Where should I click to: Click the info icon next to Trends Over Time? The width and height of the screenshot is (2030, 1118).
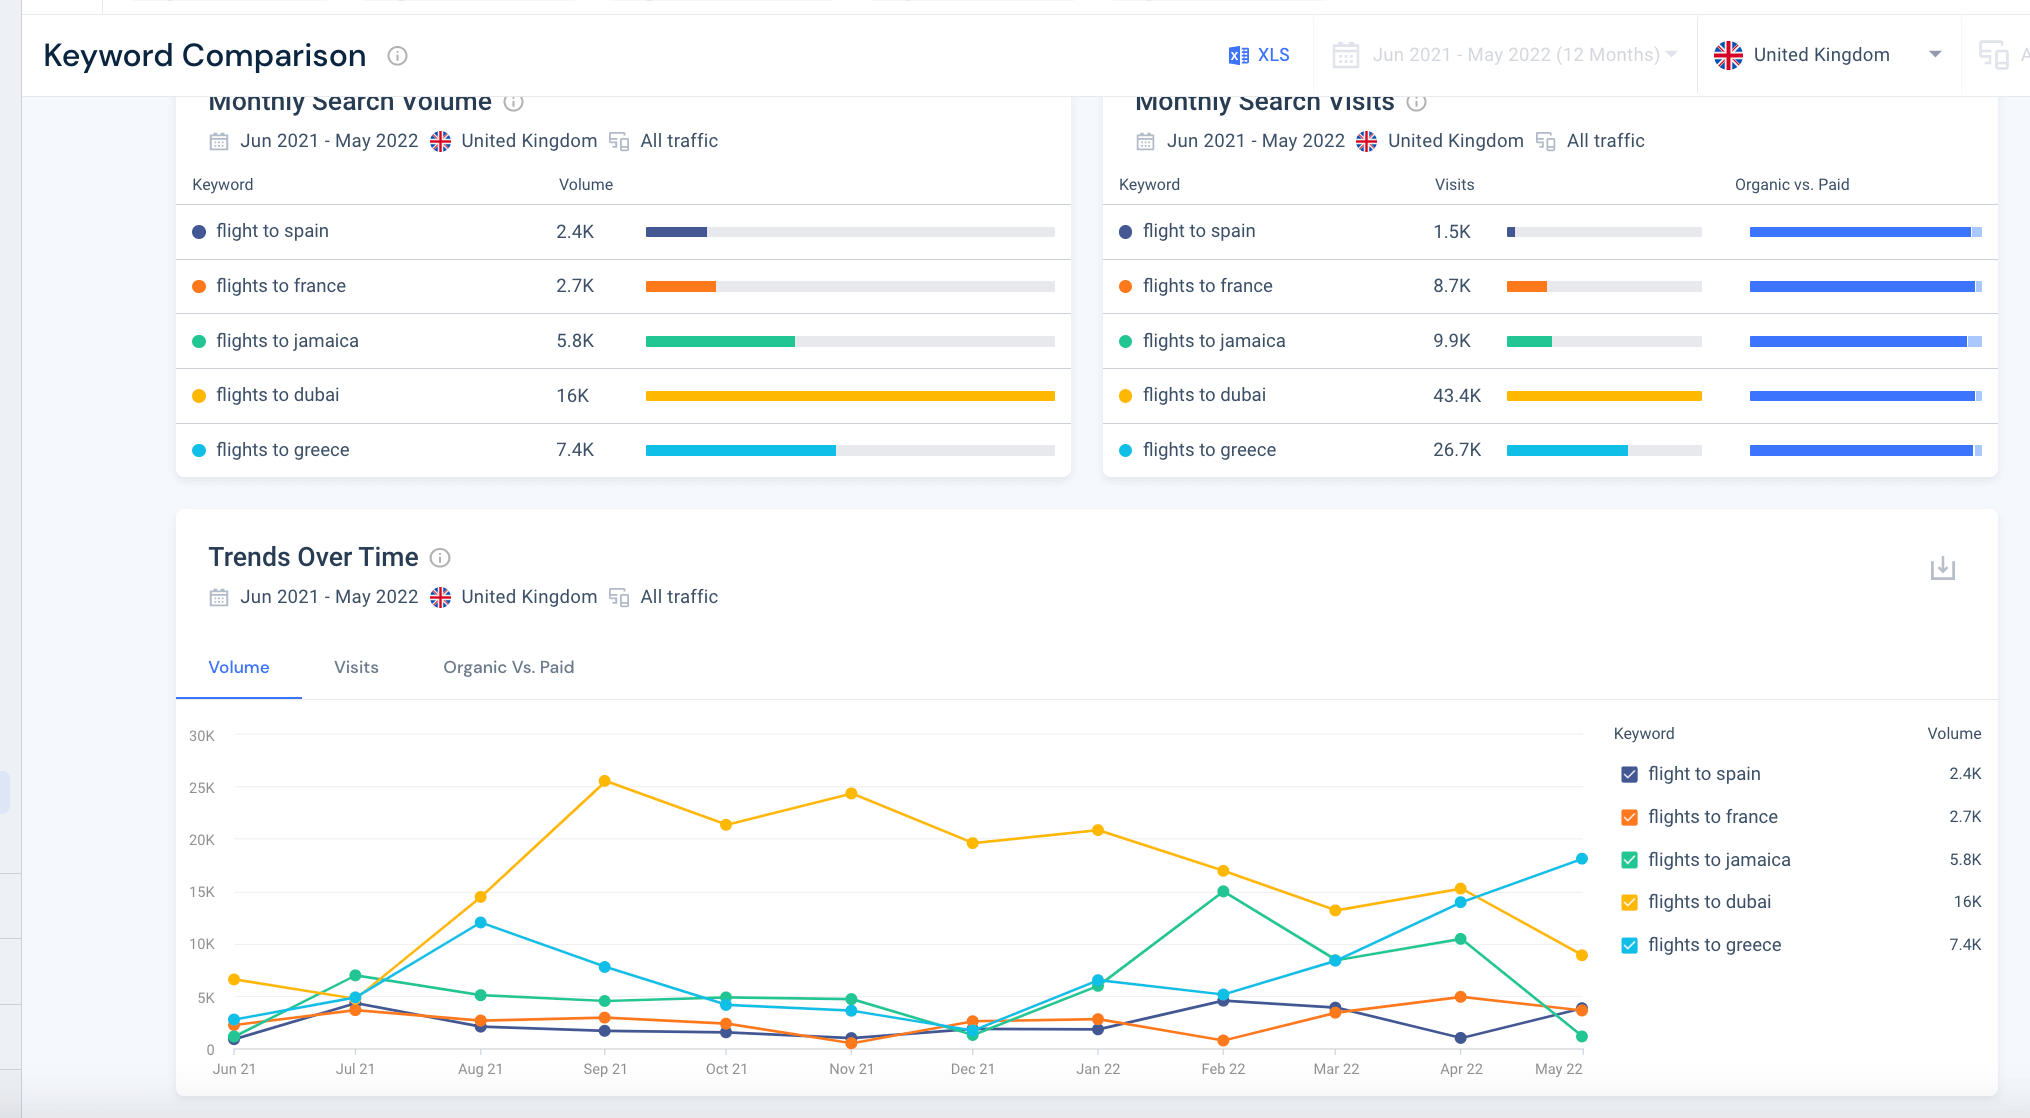tap(440, 558)
